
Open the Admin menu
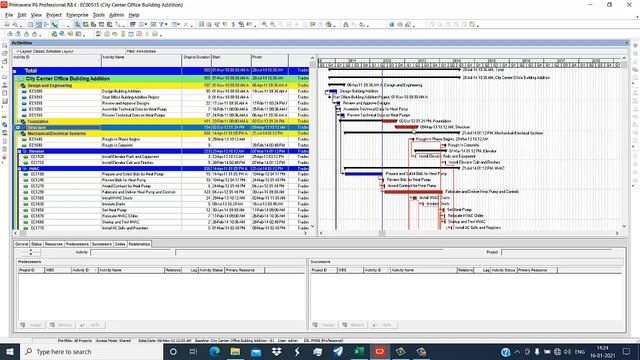tap(117, 15)
